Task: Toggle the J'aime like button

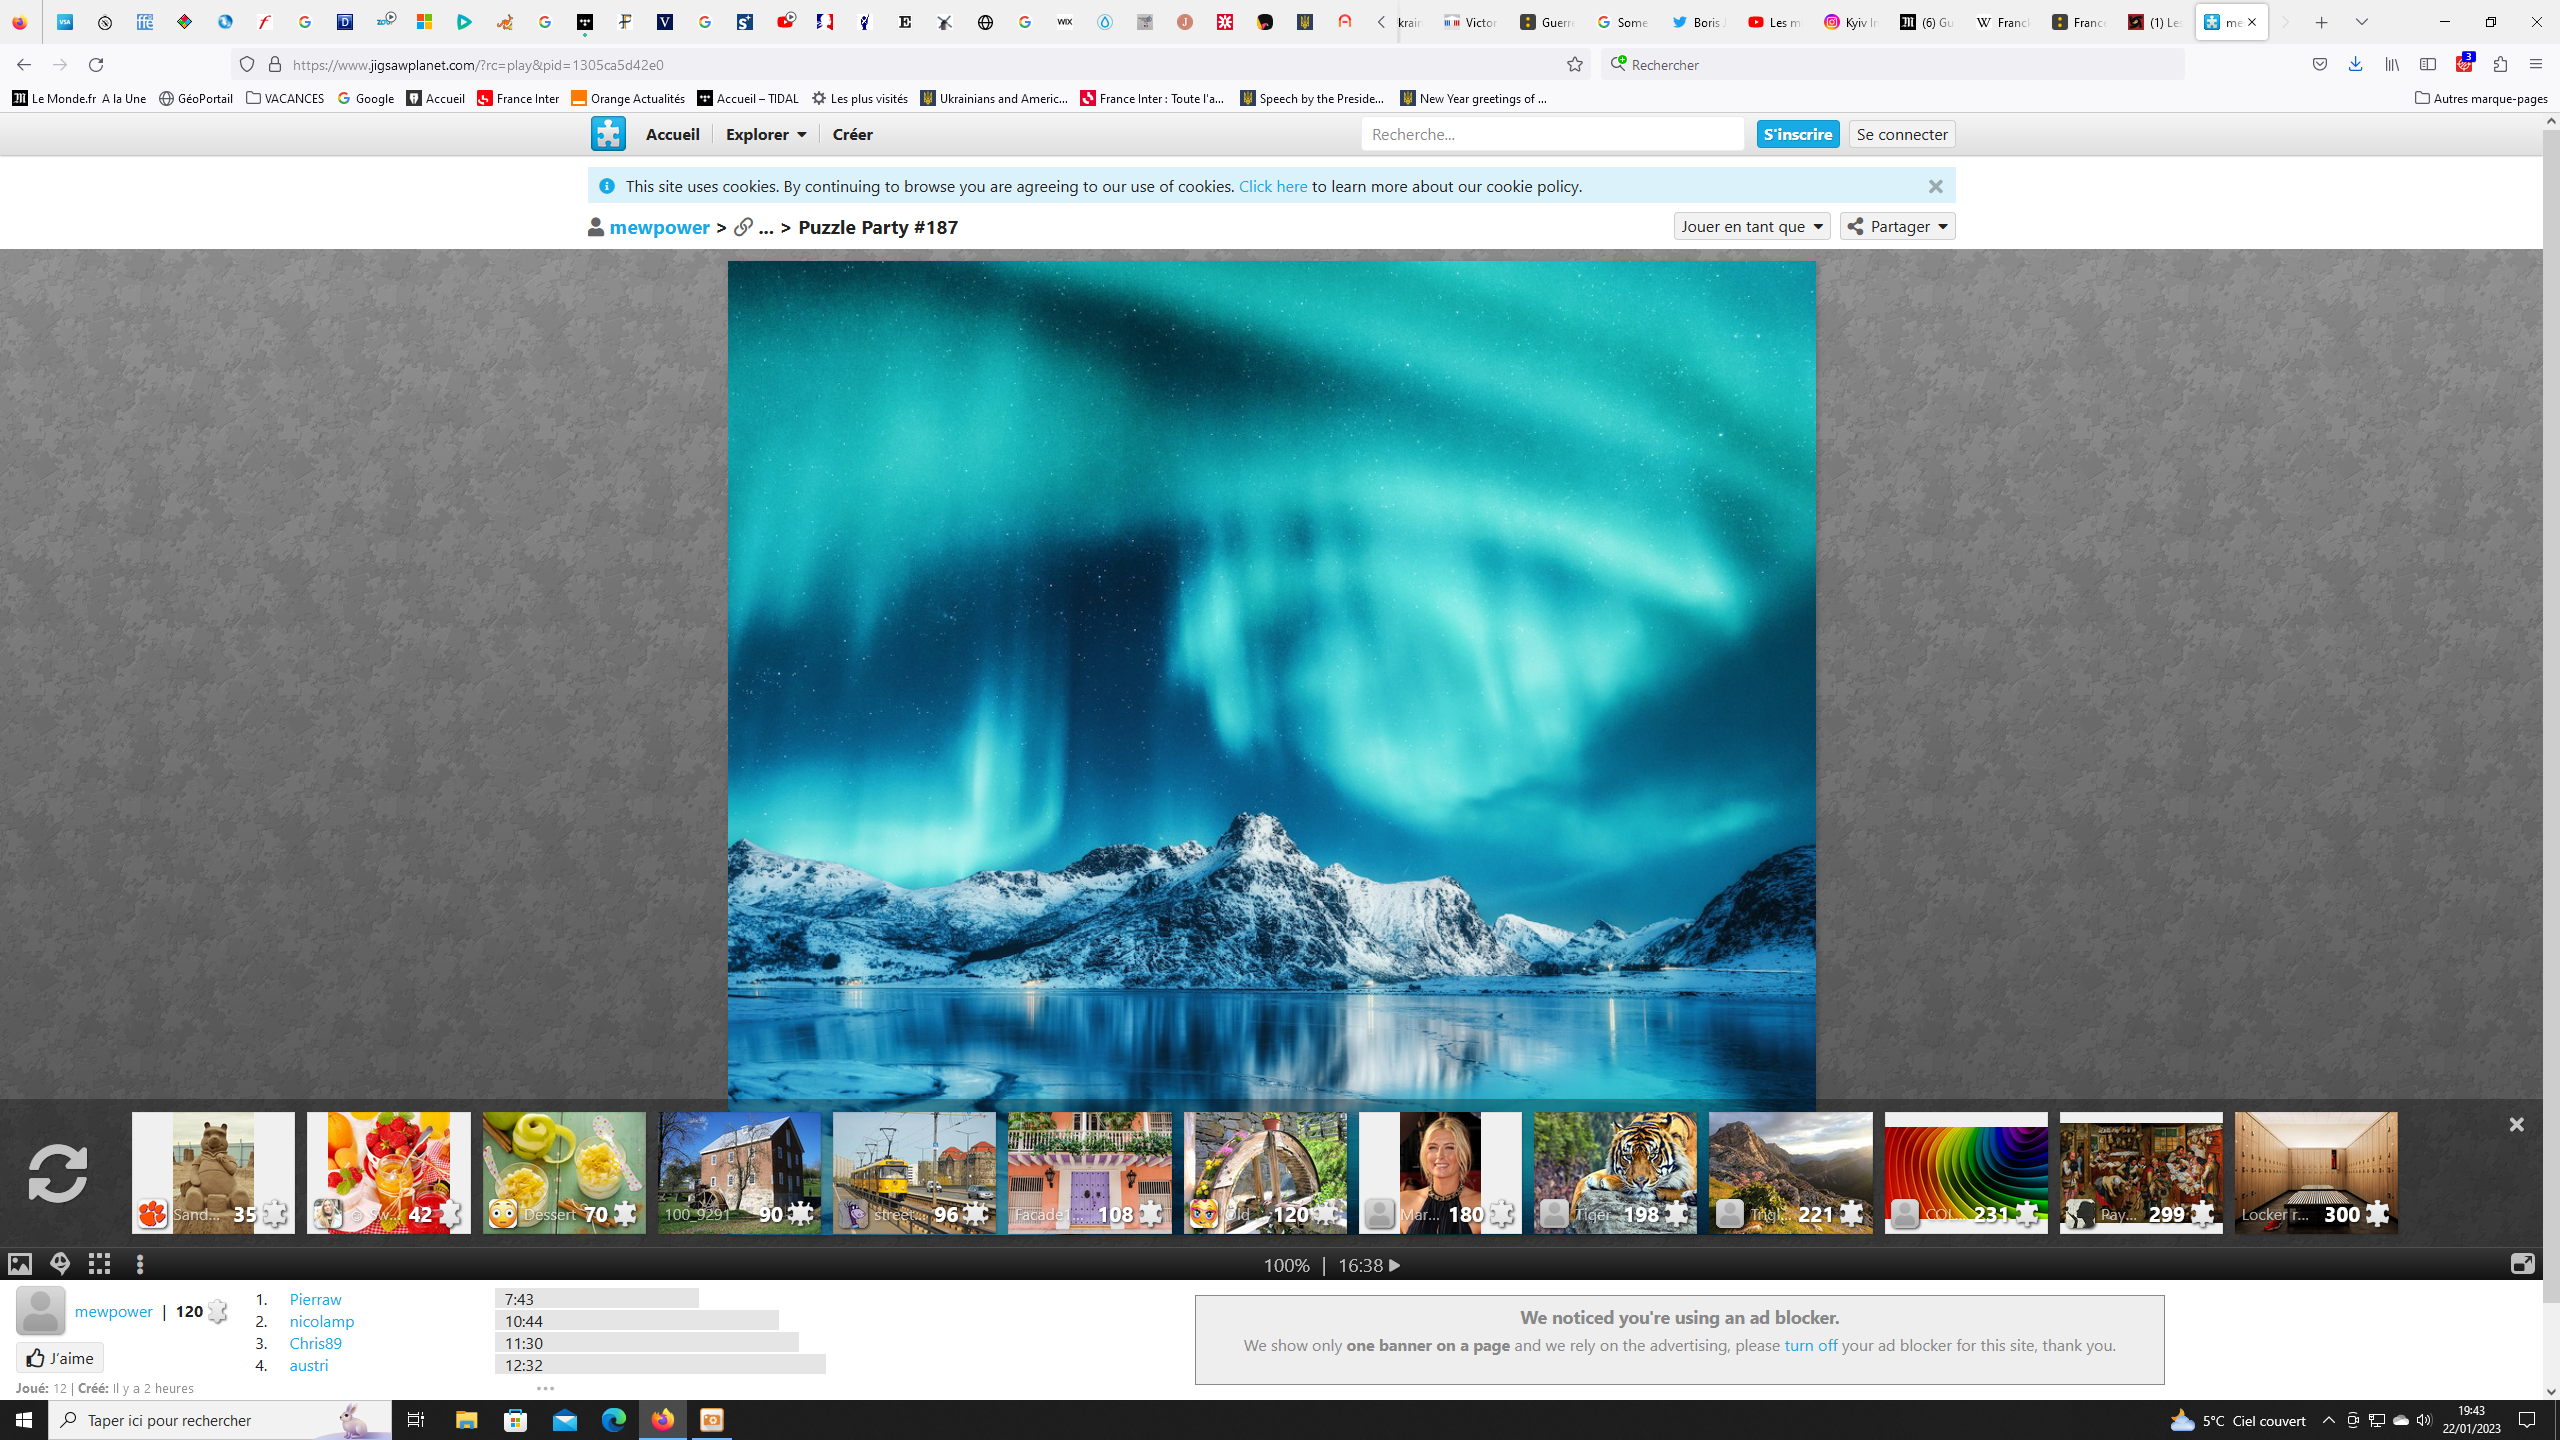Action: [x=60, y=1358]
